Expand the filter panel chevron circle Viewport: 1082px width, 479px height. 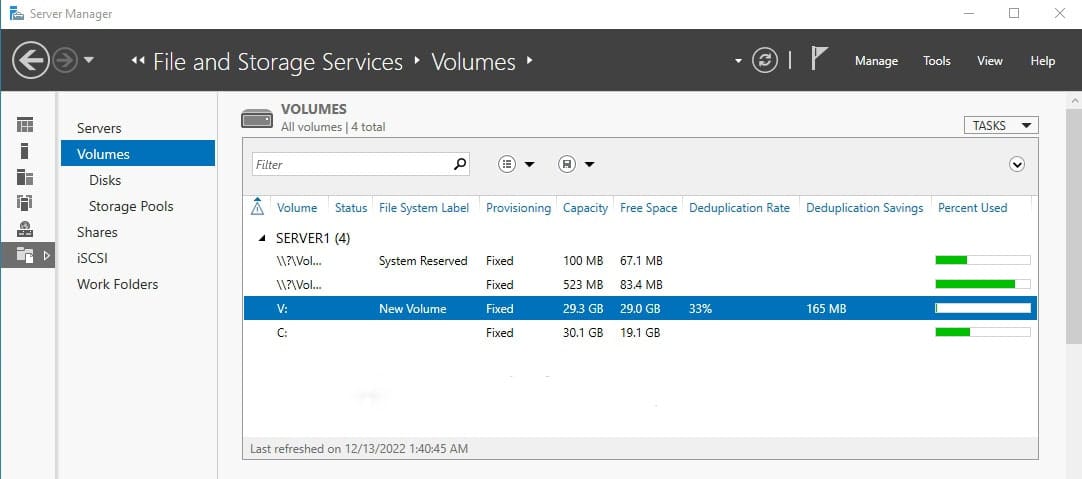tap(1016, 164)
